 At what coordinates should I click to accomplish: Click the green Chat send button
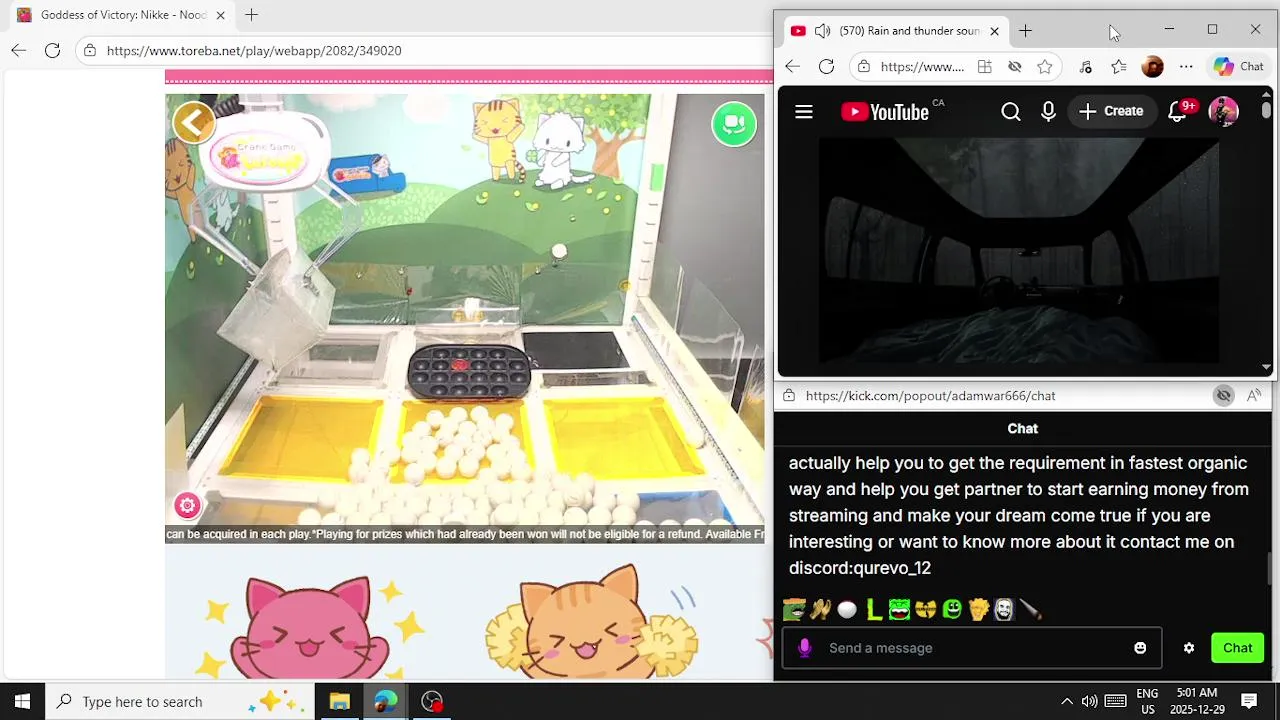(x=1237, y=648)
